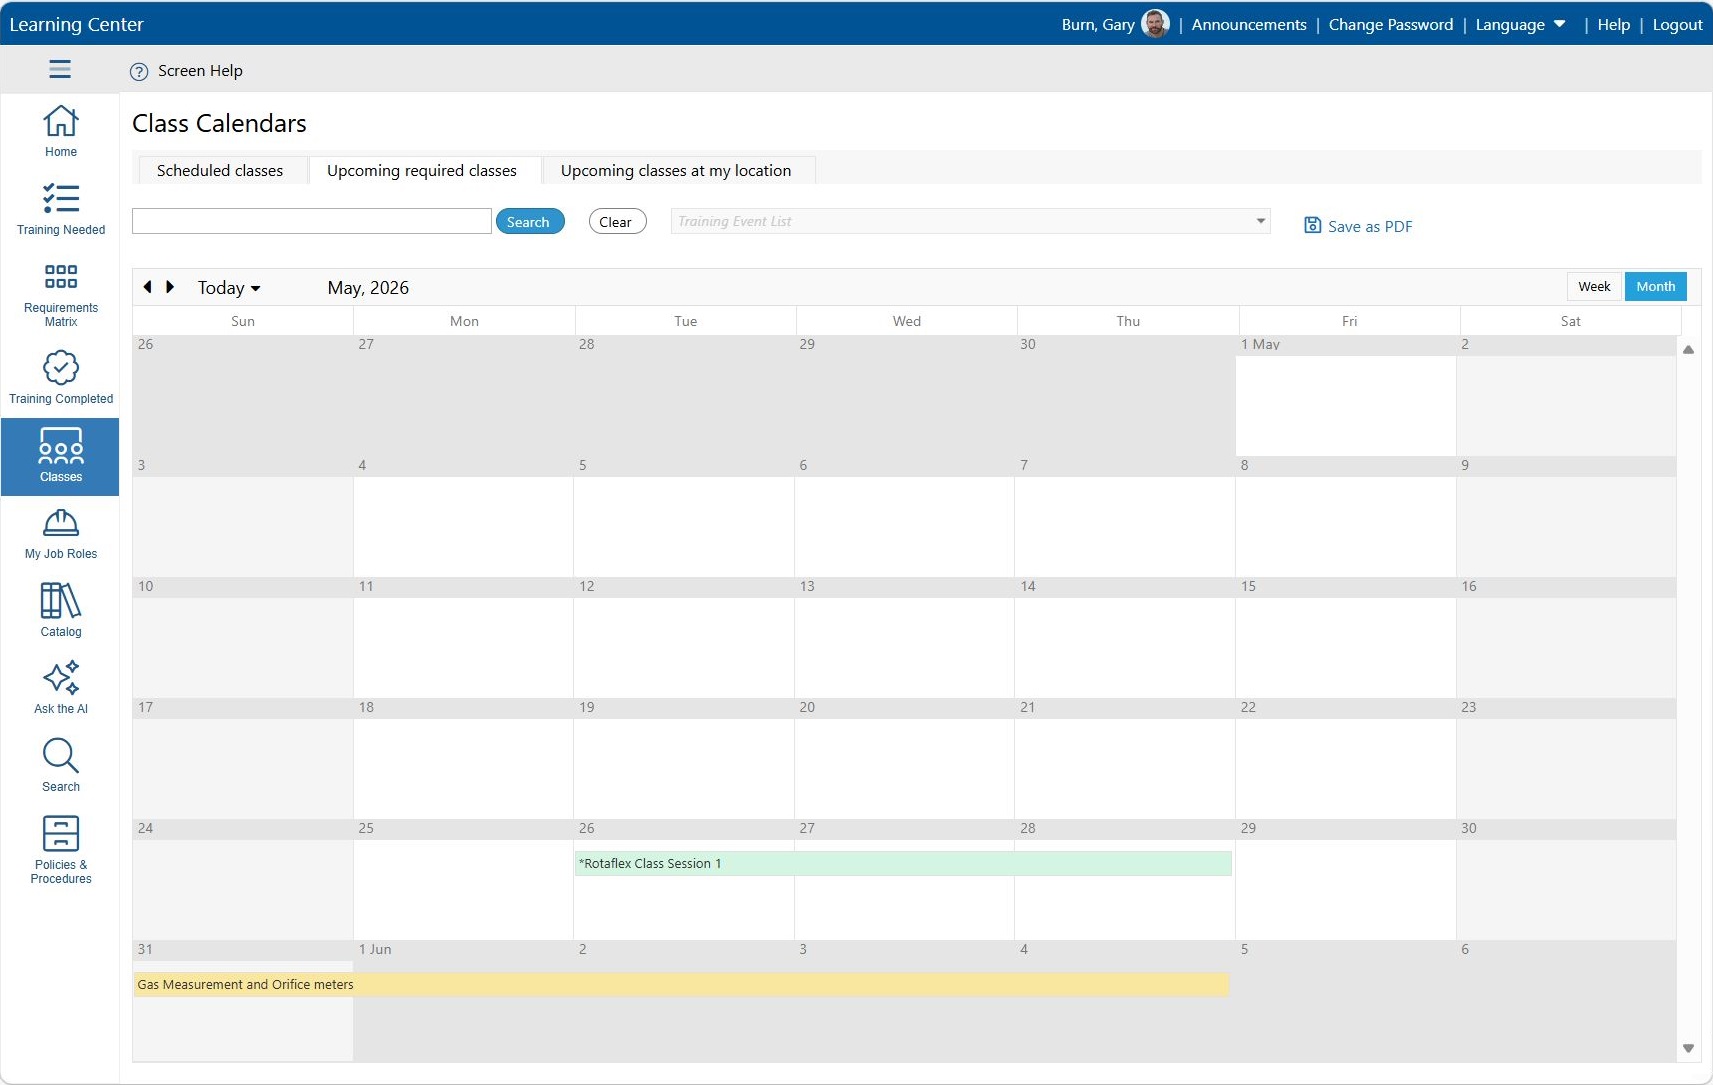1713x1085 pixels.
Task: Select the May 15 calendar cell
Action: (1346, 638)
